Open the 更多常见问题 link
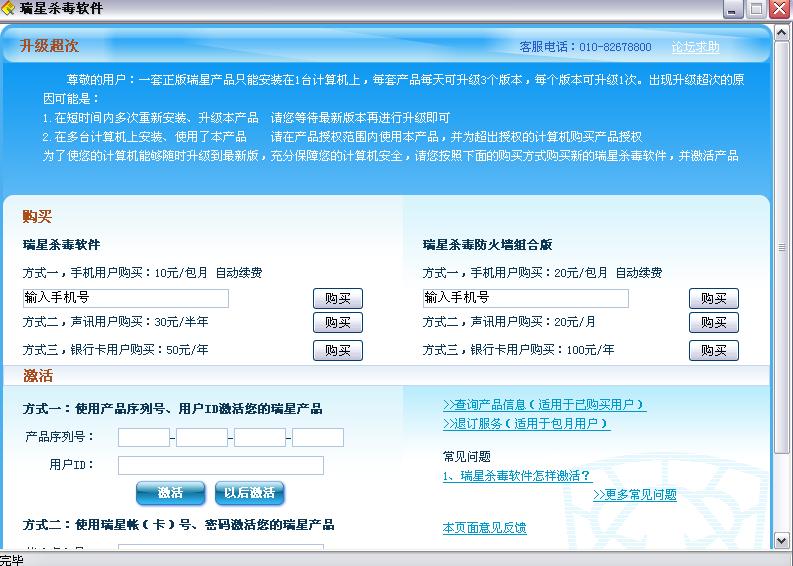This screenshot has height=566, width=793. point(635,495)
